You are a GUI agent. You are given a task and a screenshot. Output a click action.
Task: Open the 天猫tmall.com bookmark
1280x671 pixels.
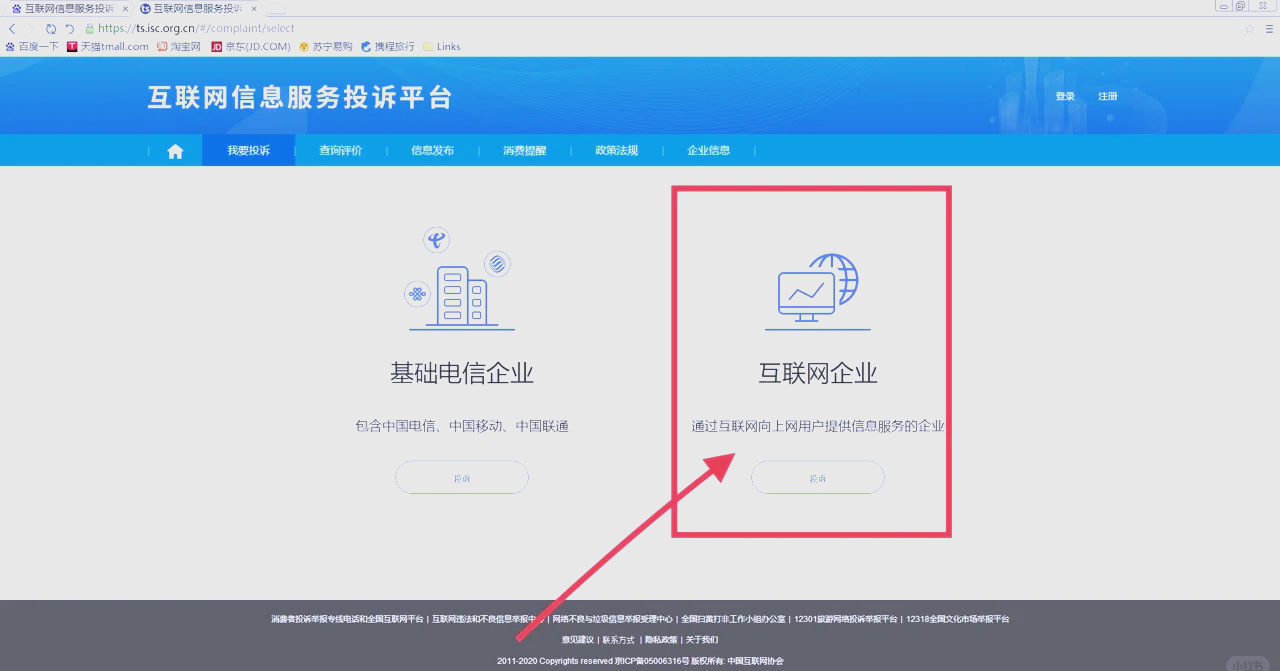point(108,47)
